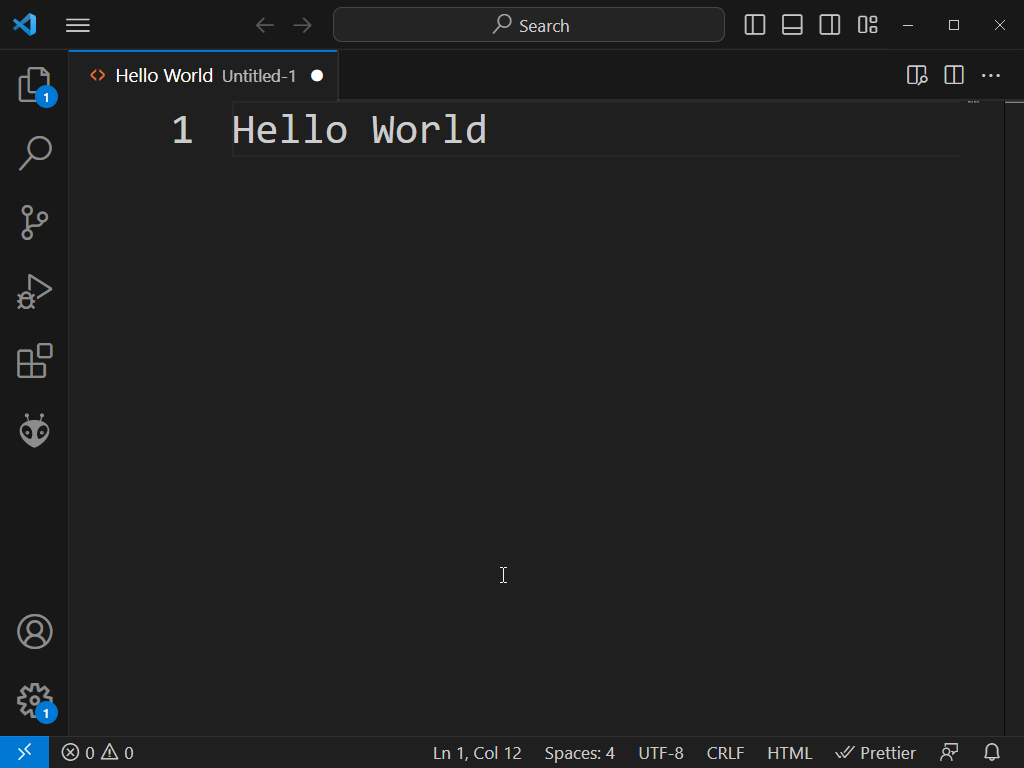Click the unsaved dot on Untitled-1 tab
Image resolution: width=1024 pixels, height=768 pixels.
tap(317, 76)
